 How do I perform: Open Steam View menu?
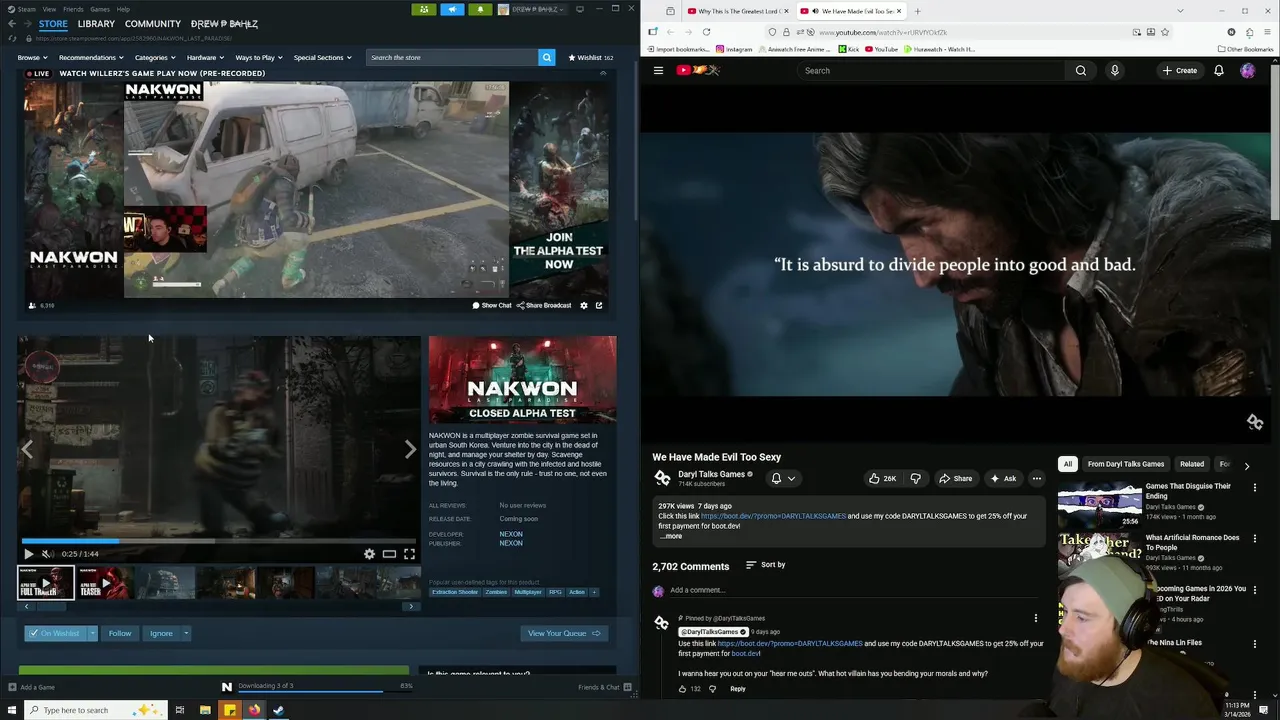[x=49, y=9]
